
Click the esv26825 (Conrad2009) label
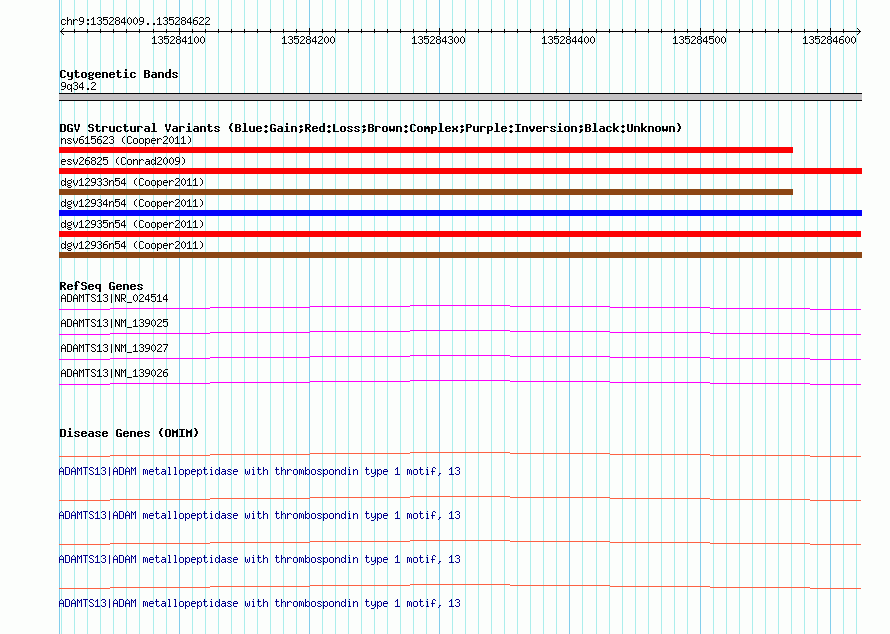coord(123,161)
